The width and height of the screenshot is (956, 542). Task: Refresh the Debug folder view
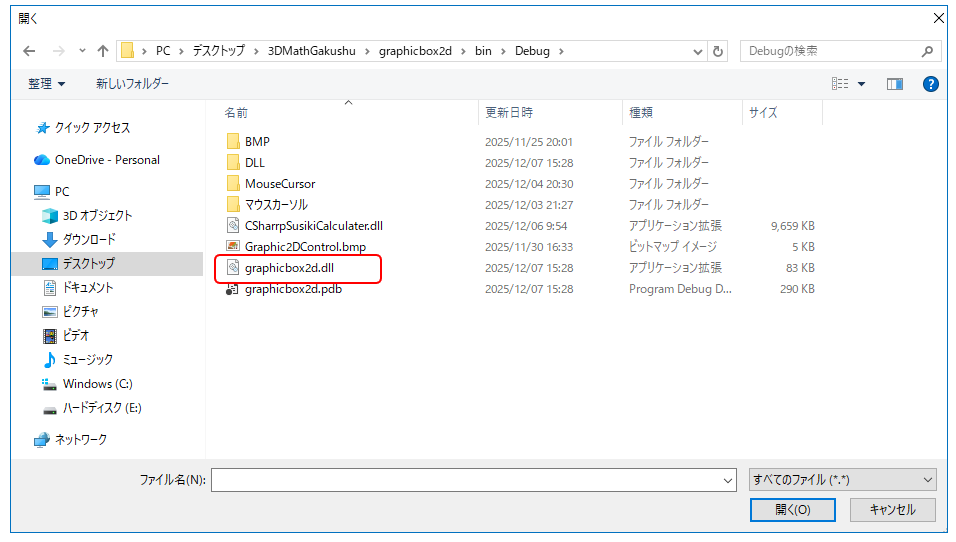[717, 51]
